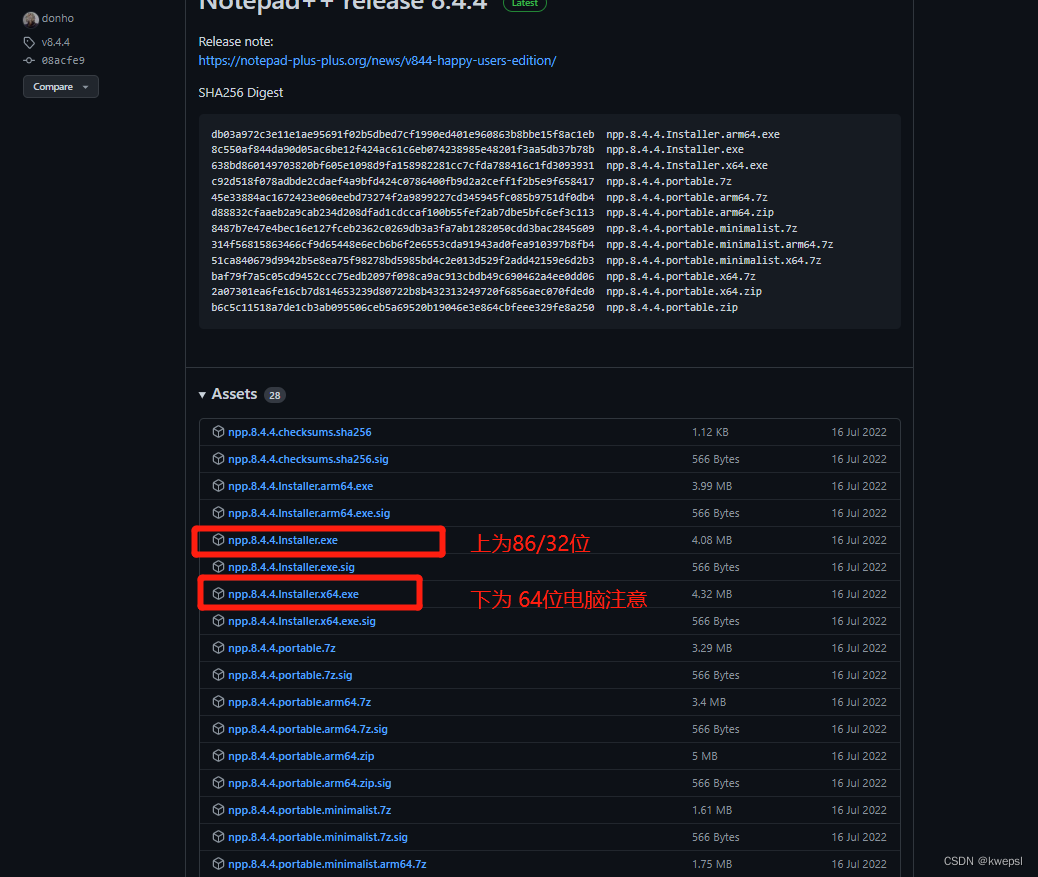Download npp.8.4.4.checksums.sha256

[x=300, y=432]
